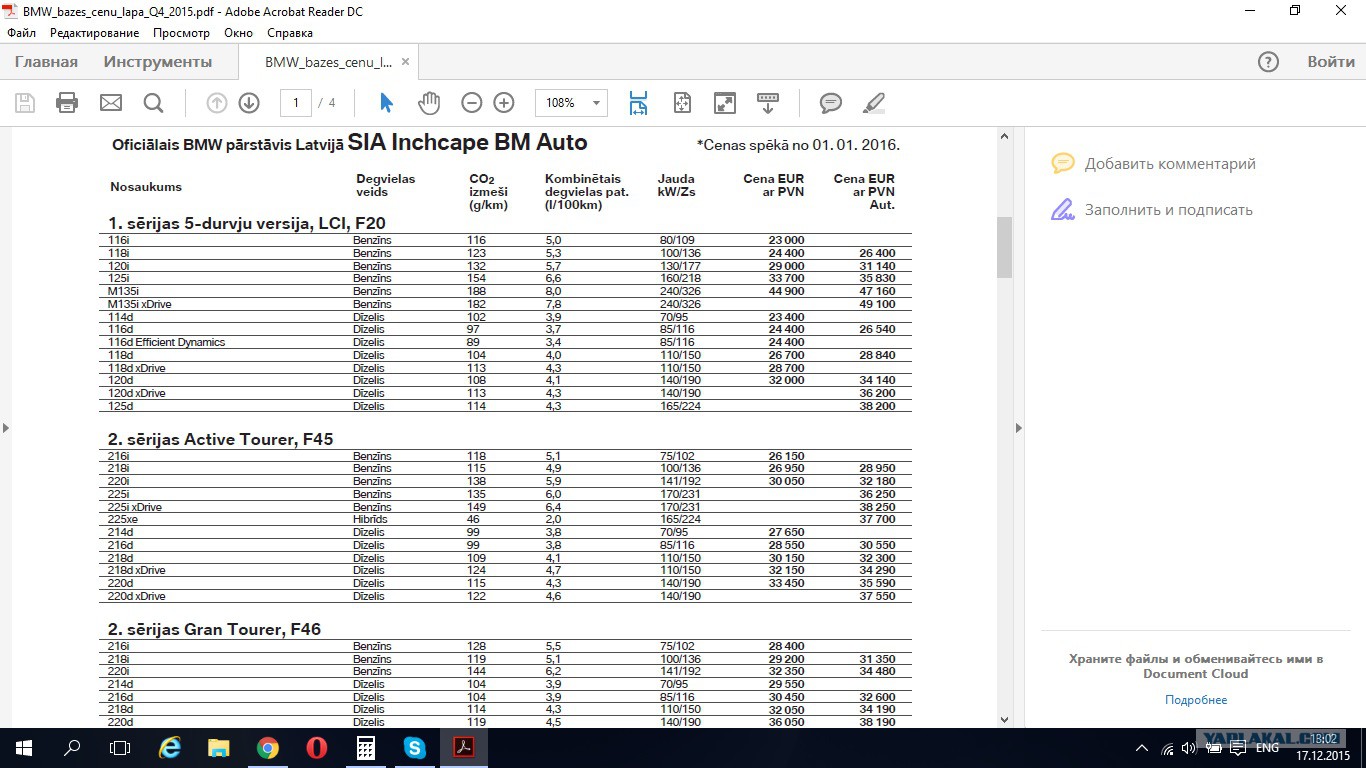1366x768 pixels.
Task: Activate the arrow selection tool
Action: [387, 103]
